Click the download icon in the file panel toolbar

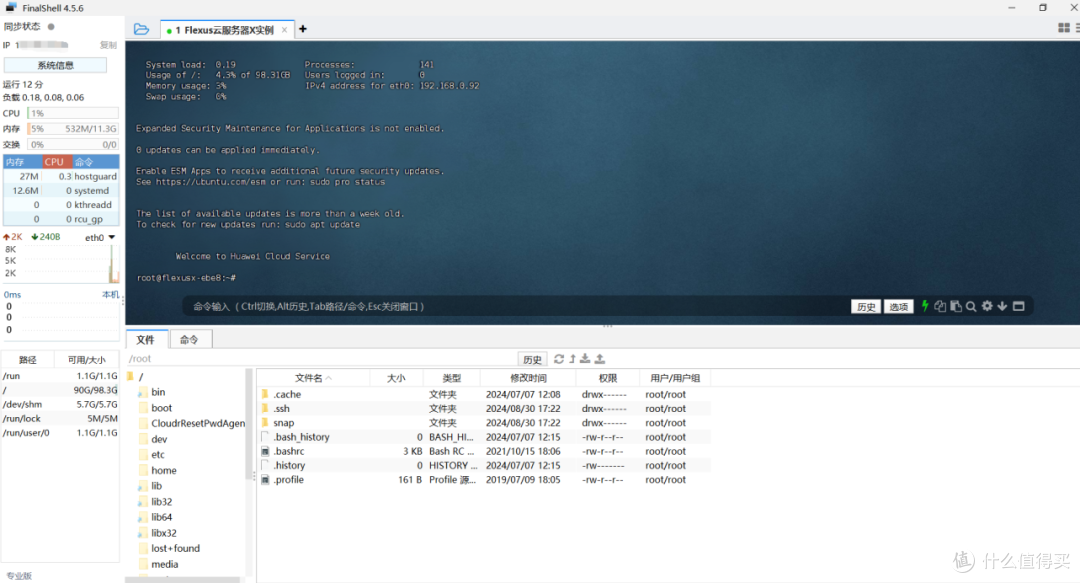coord(586,359)
